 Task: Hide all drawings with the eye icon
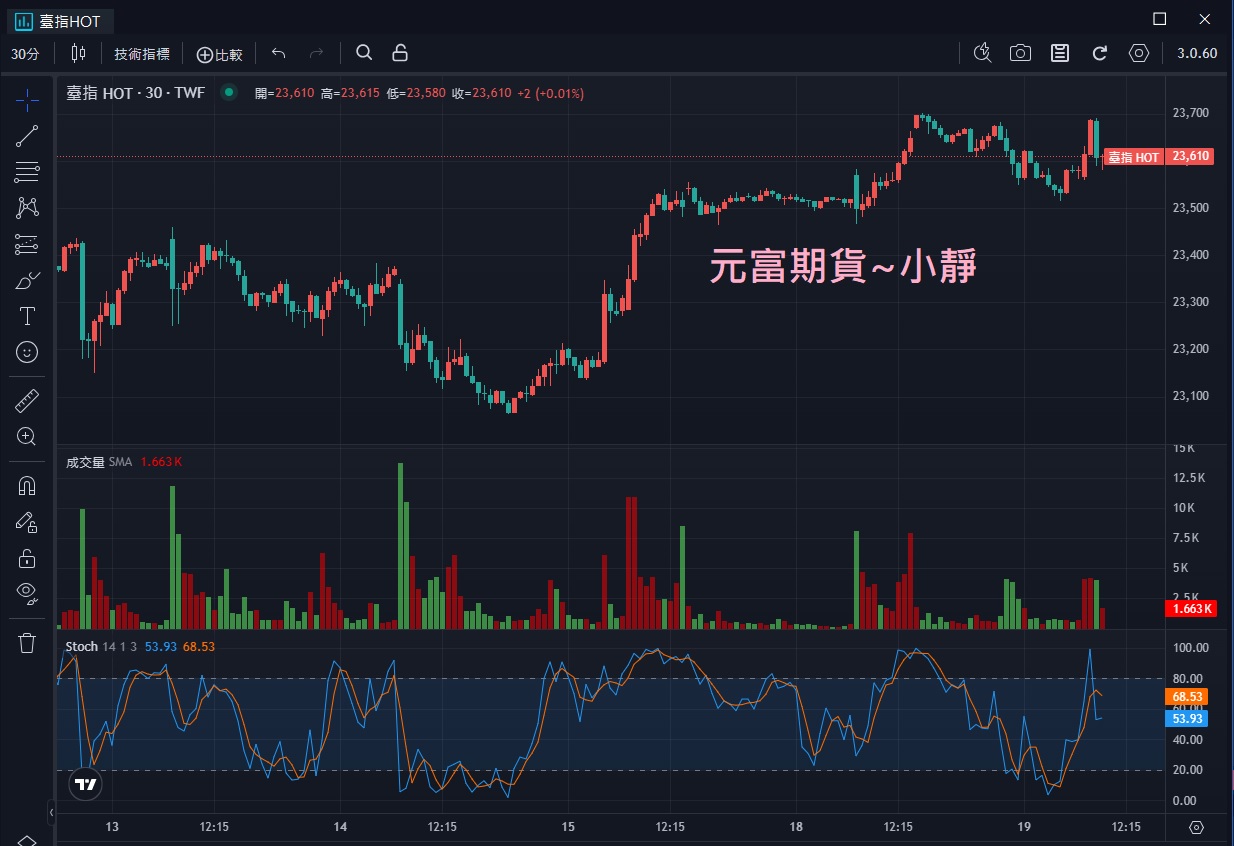[27, 593]
